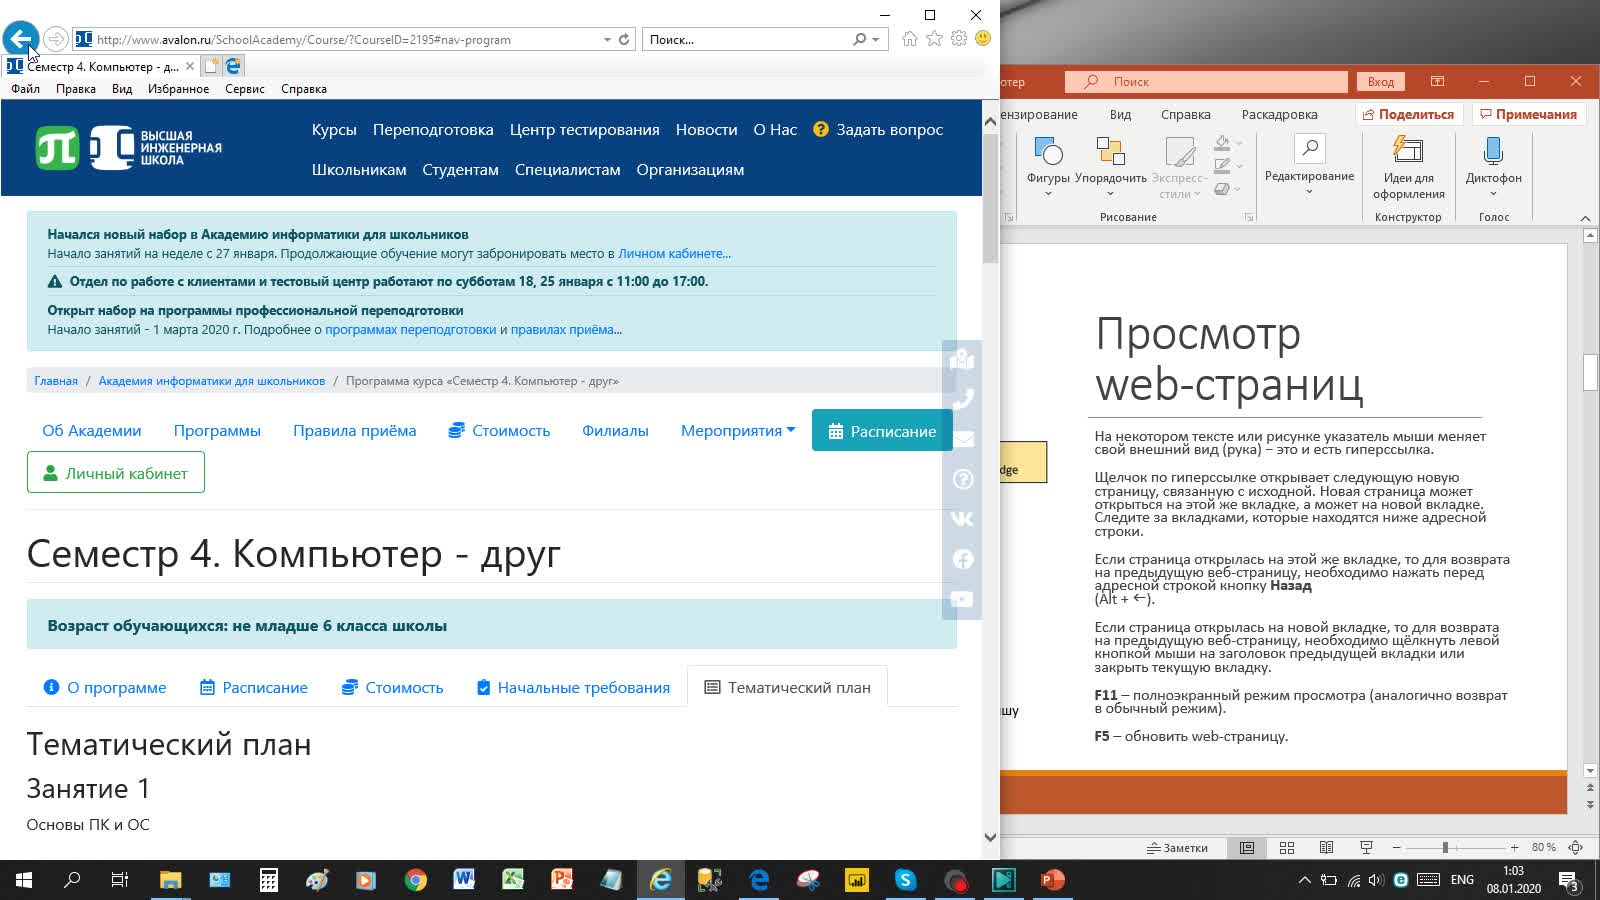Open Favorites star in Internet Explorer
The height and width of the screenshot is (900, 1600).
click(934, 38)
